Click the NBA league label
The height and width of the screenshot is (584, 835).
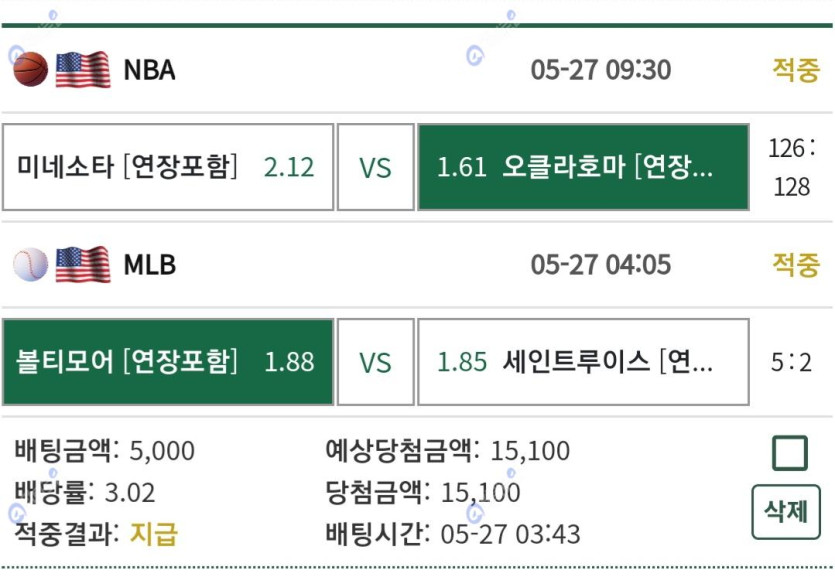click(x=150, y=70)
